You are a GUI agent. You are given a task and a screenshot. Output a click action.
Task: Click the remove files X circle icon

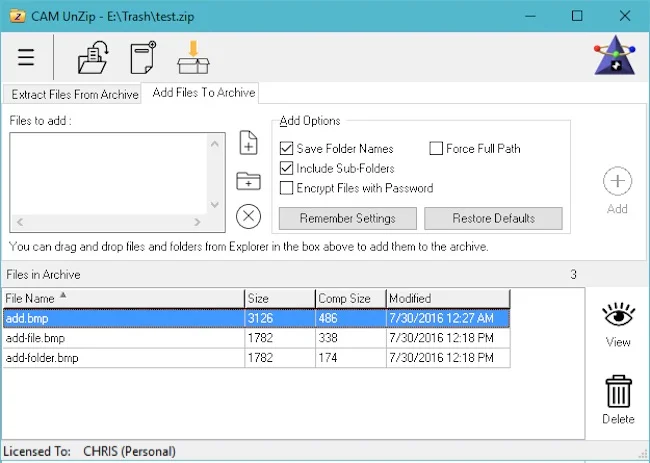248,216
